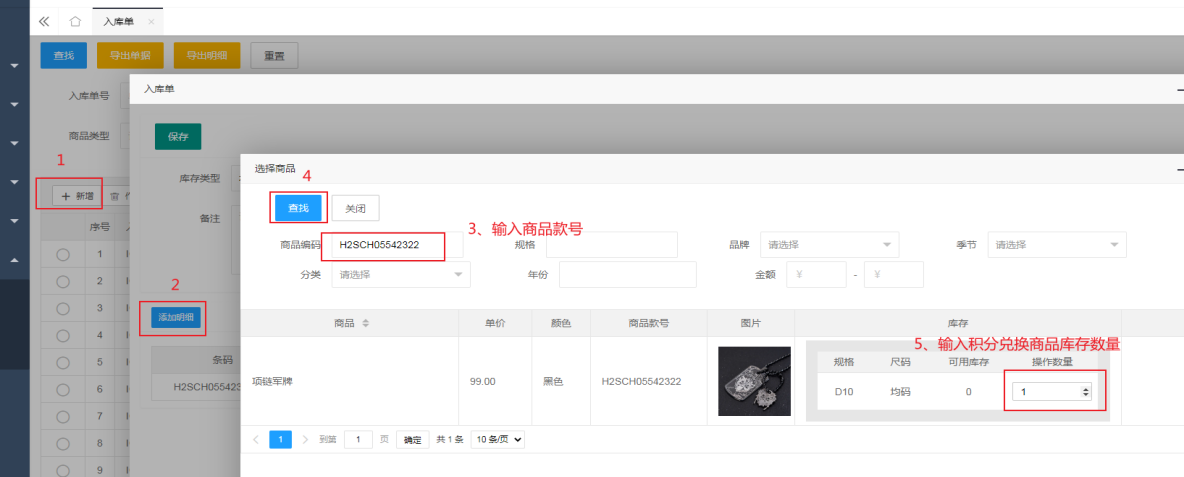Screen dimensions: 1184x477
Task: Open the 季节 dropdown
Action: (x=1057, y=245)
